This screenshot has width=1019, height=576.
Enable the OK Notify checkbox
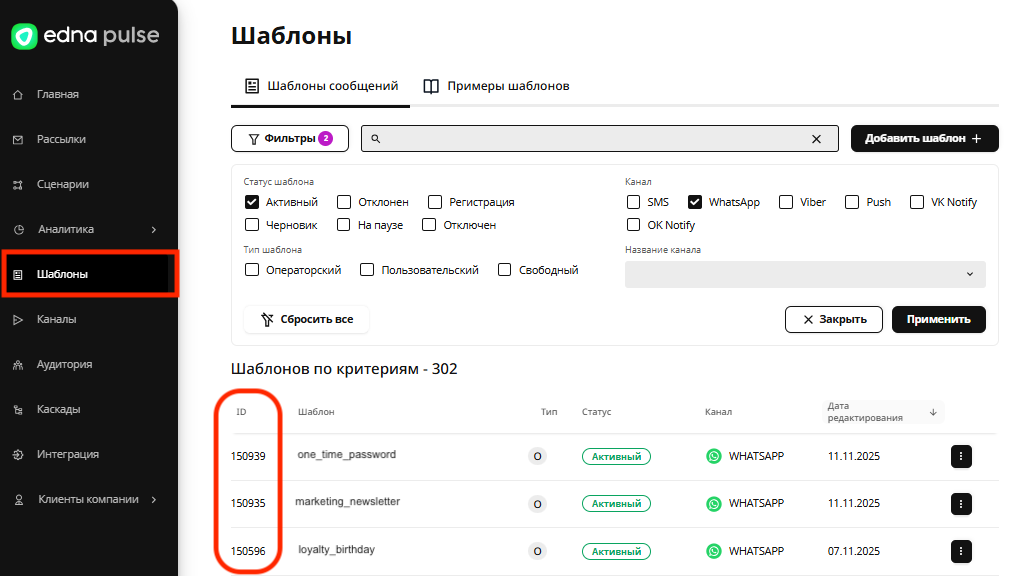[633, 225]
